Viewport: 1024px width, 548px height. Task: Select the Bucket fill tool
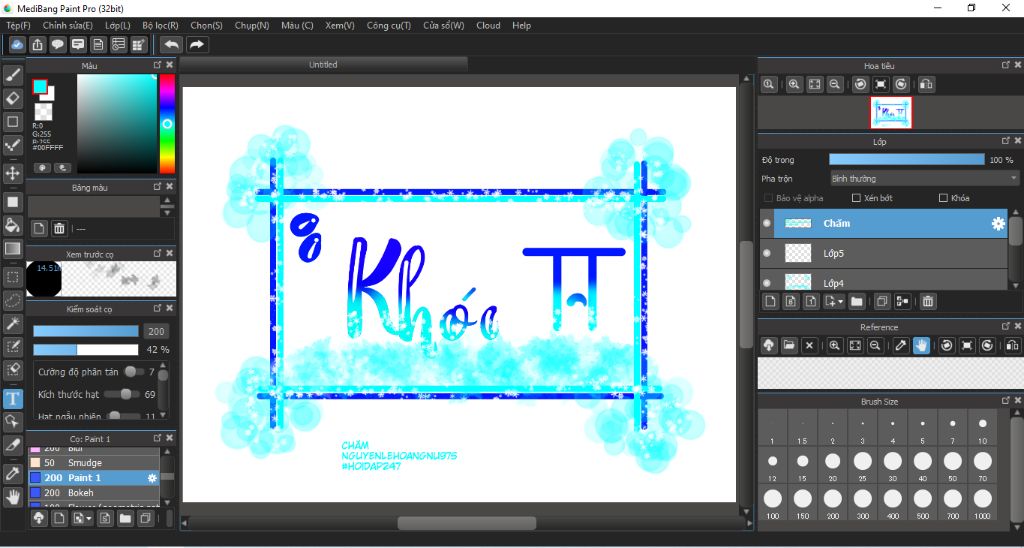tap(12, 225)
